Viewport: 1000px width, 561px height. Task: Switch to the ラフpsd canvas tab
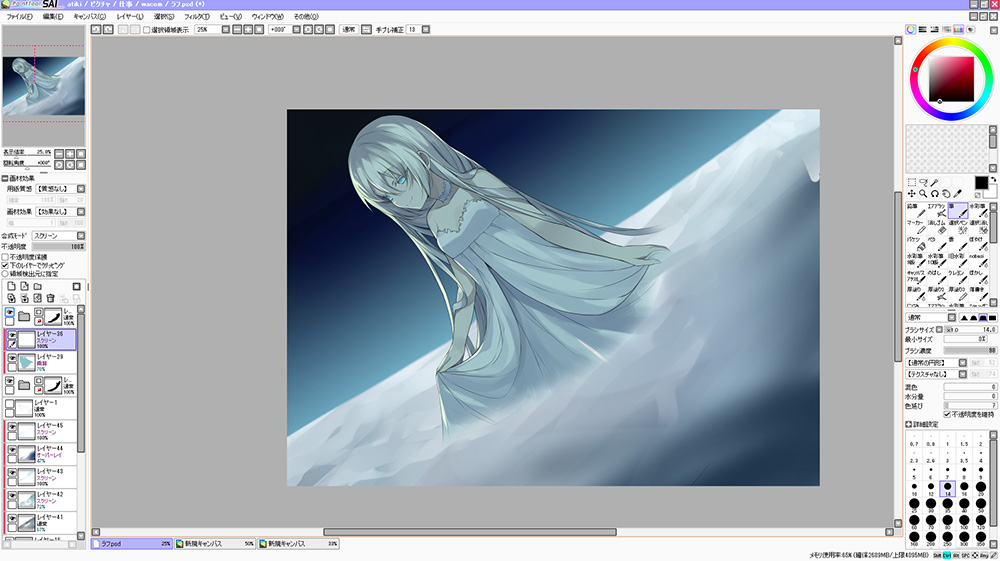[x=131, y=544]
